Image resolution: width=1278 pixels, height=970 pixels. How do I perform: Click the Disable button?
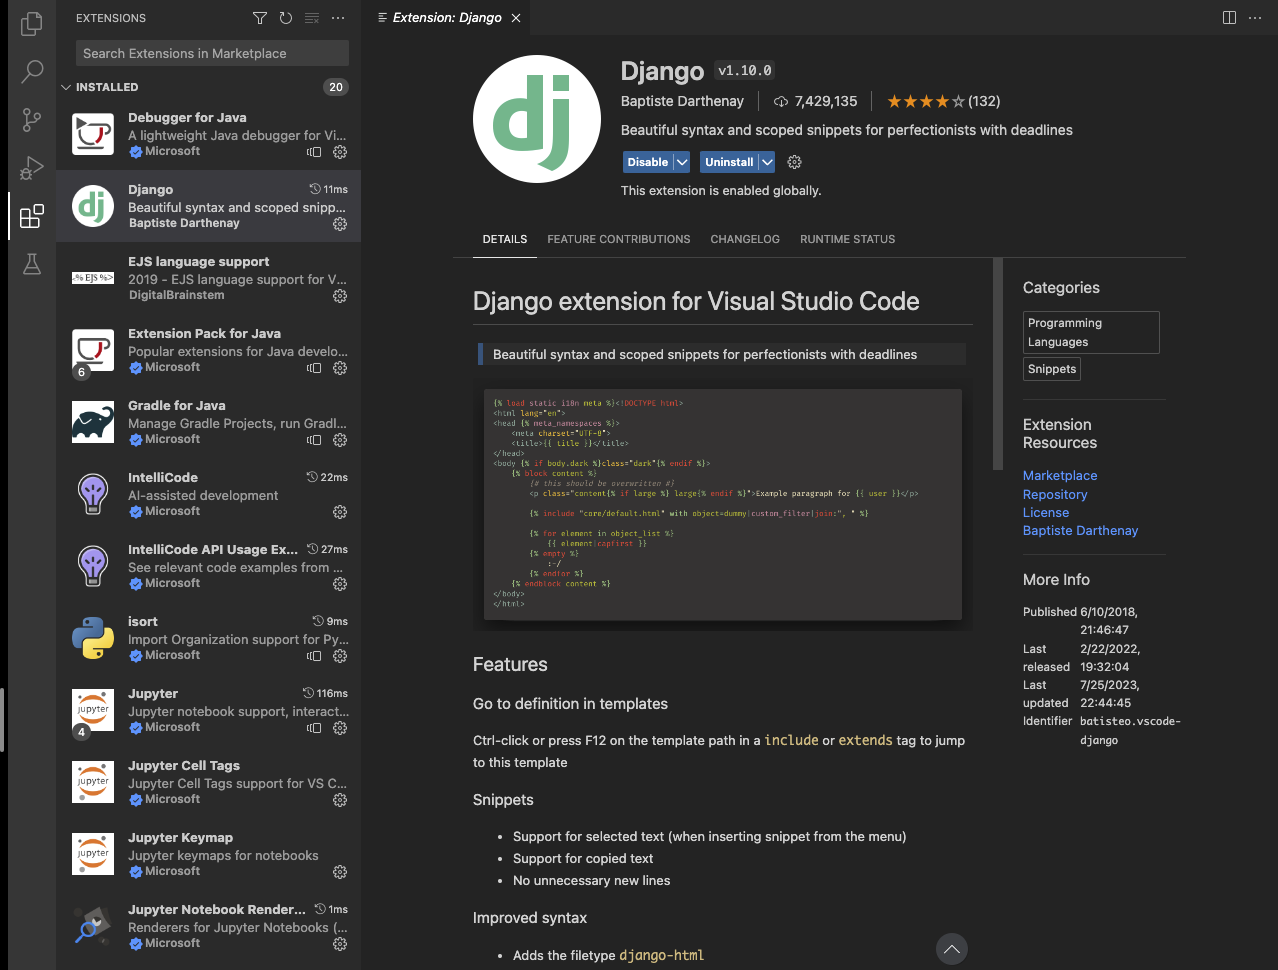(x=648, y=162)
